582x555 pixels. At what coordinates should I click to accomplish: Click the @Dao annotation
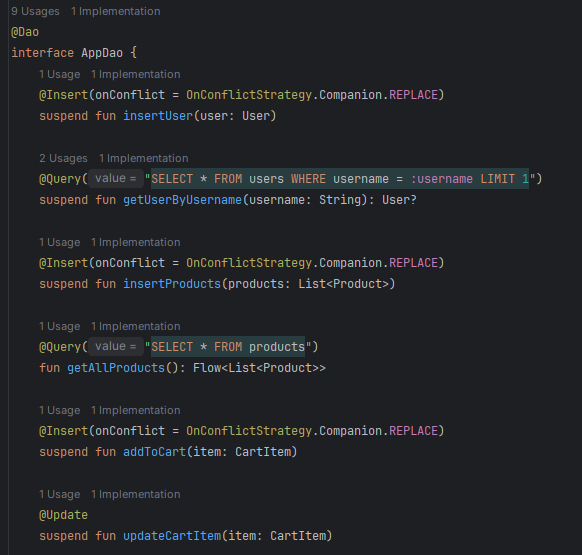pyautogui.click(x=25, y=32)
